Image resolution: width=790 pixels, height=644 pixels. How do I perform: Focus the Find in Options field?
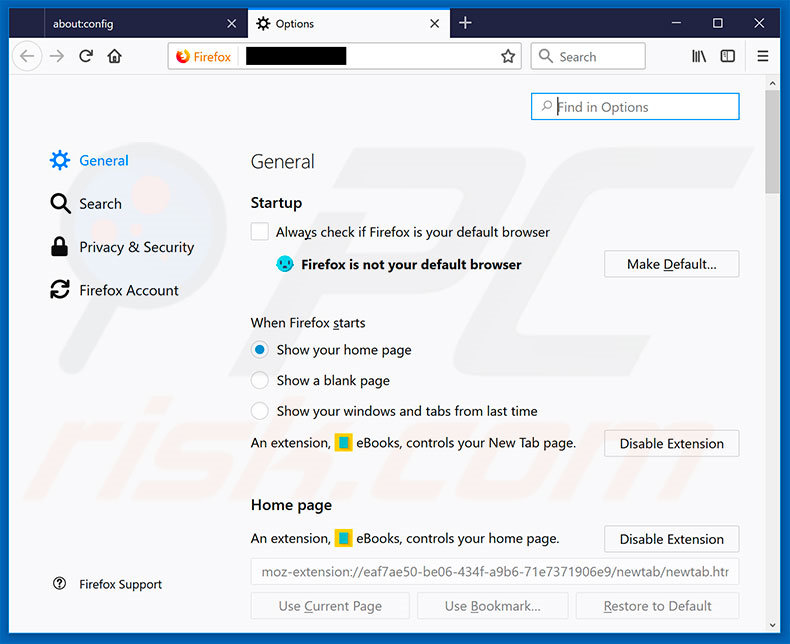pos(635,106)
